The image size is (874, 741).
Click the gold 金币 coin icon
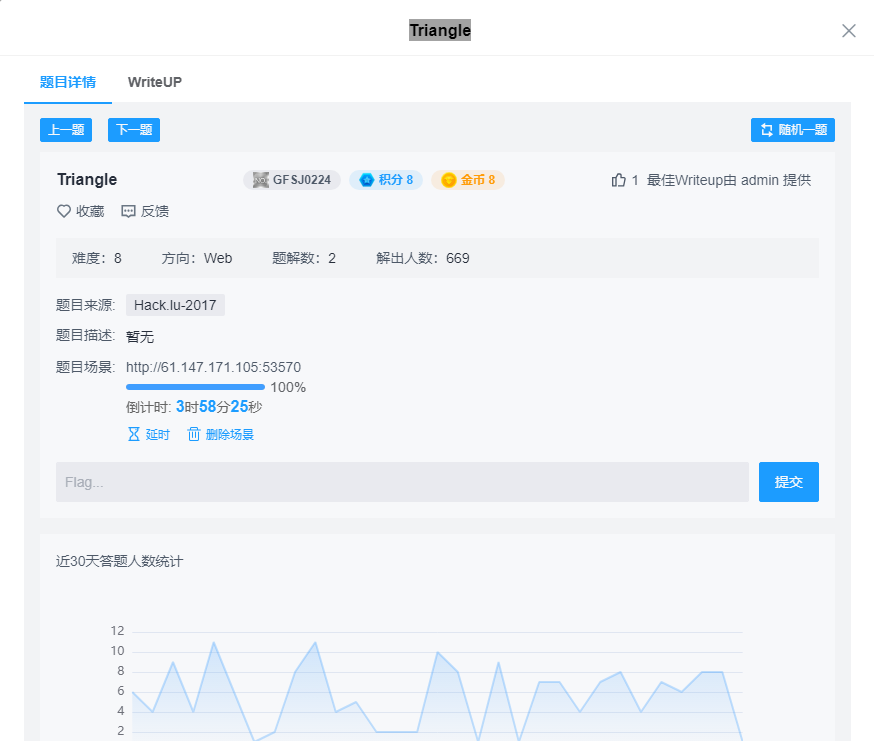[x=449, y=180]
